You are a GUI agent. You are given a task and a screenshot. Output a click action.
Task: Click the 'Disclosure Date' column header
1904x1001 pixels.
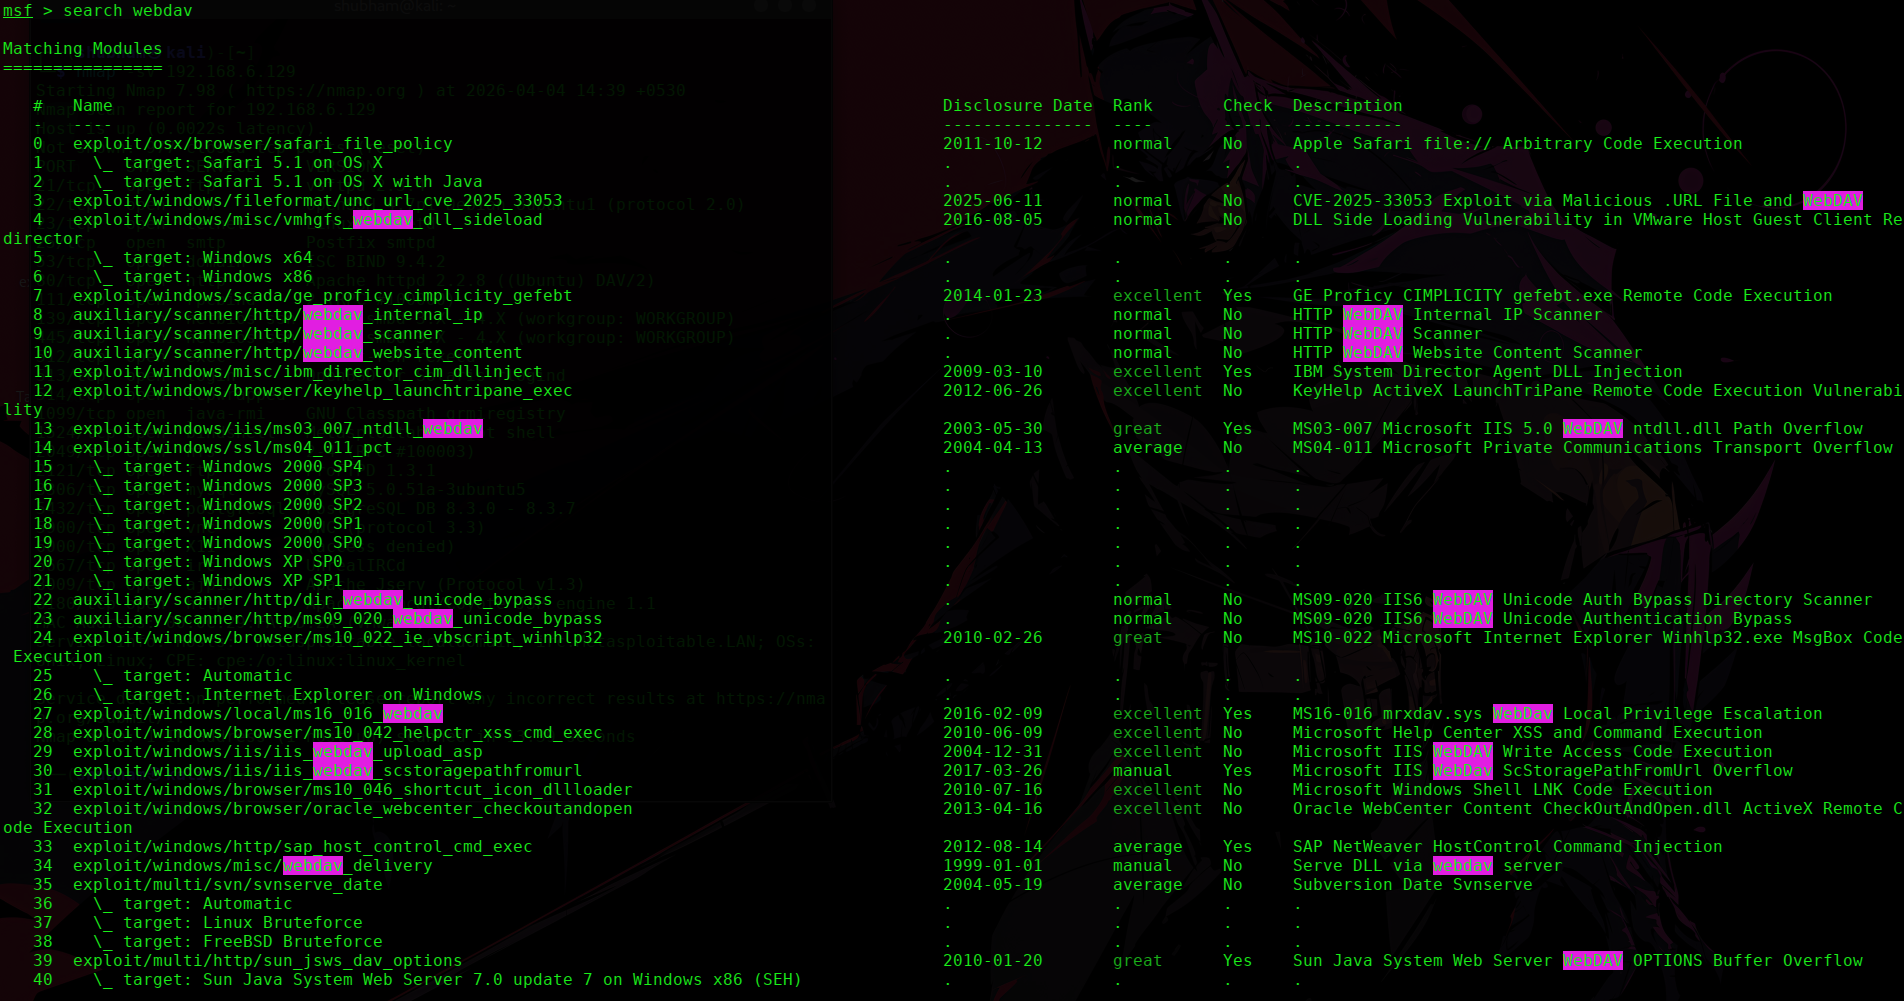click(x=1017, y=106)
